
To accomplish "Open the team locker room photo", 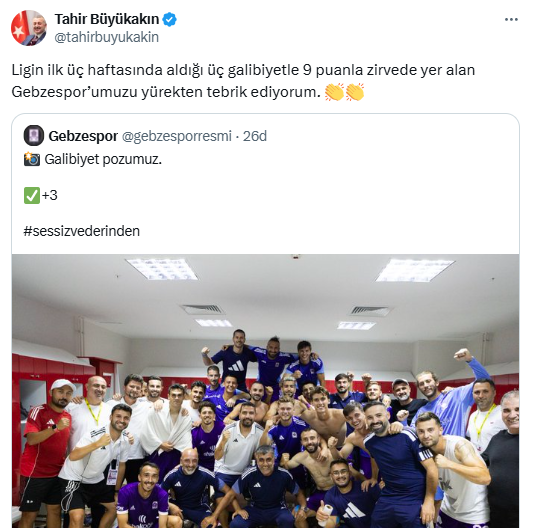I will pyautogui.click(x=265, y=391).
